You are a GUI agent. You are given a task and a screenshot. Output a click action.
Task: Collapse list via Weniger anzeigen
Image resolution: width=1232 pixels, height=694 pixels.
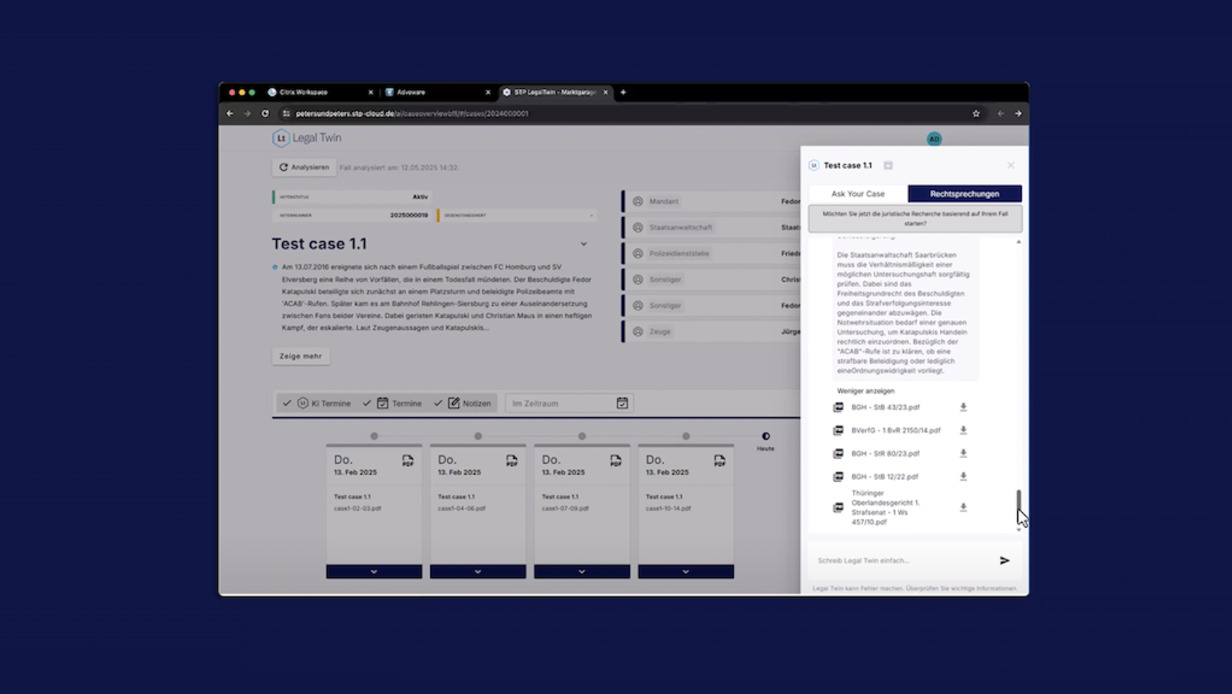tap(866, 391)
